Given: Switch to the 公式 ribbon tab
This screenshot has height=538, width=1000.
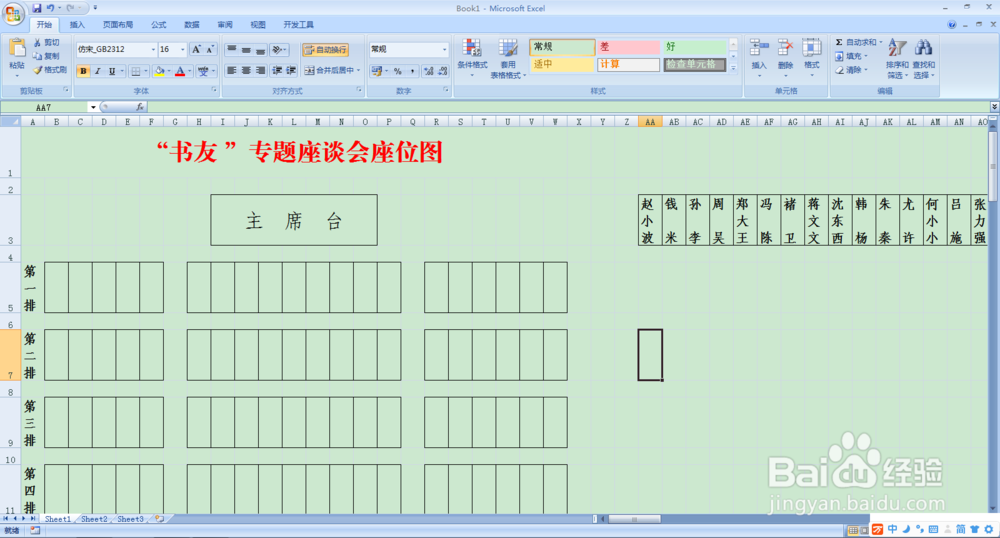Looking at the screenshot, I should click(158, 25).
